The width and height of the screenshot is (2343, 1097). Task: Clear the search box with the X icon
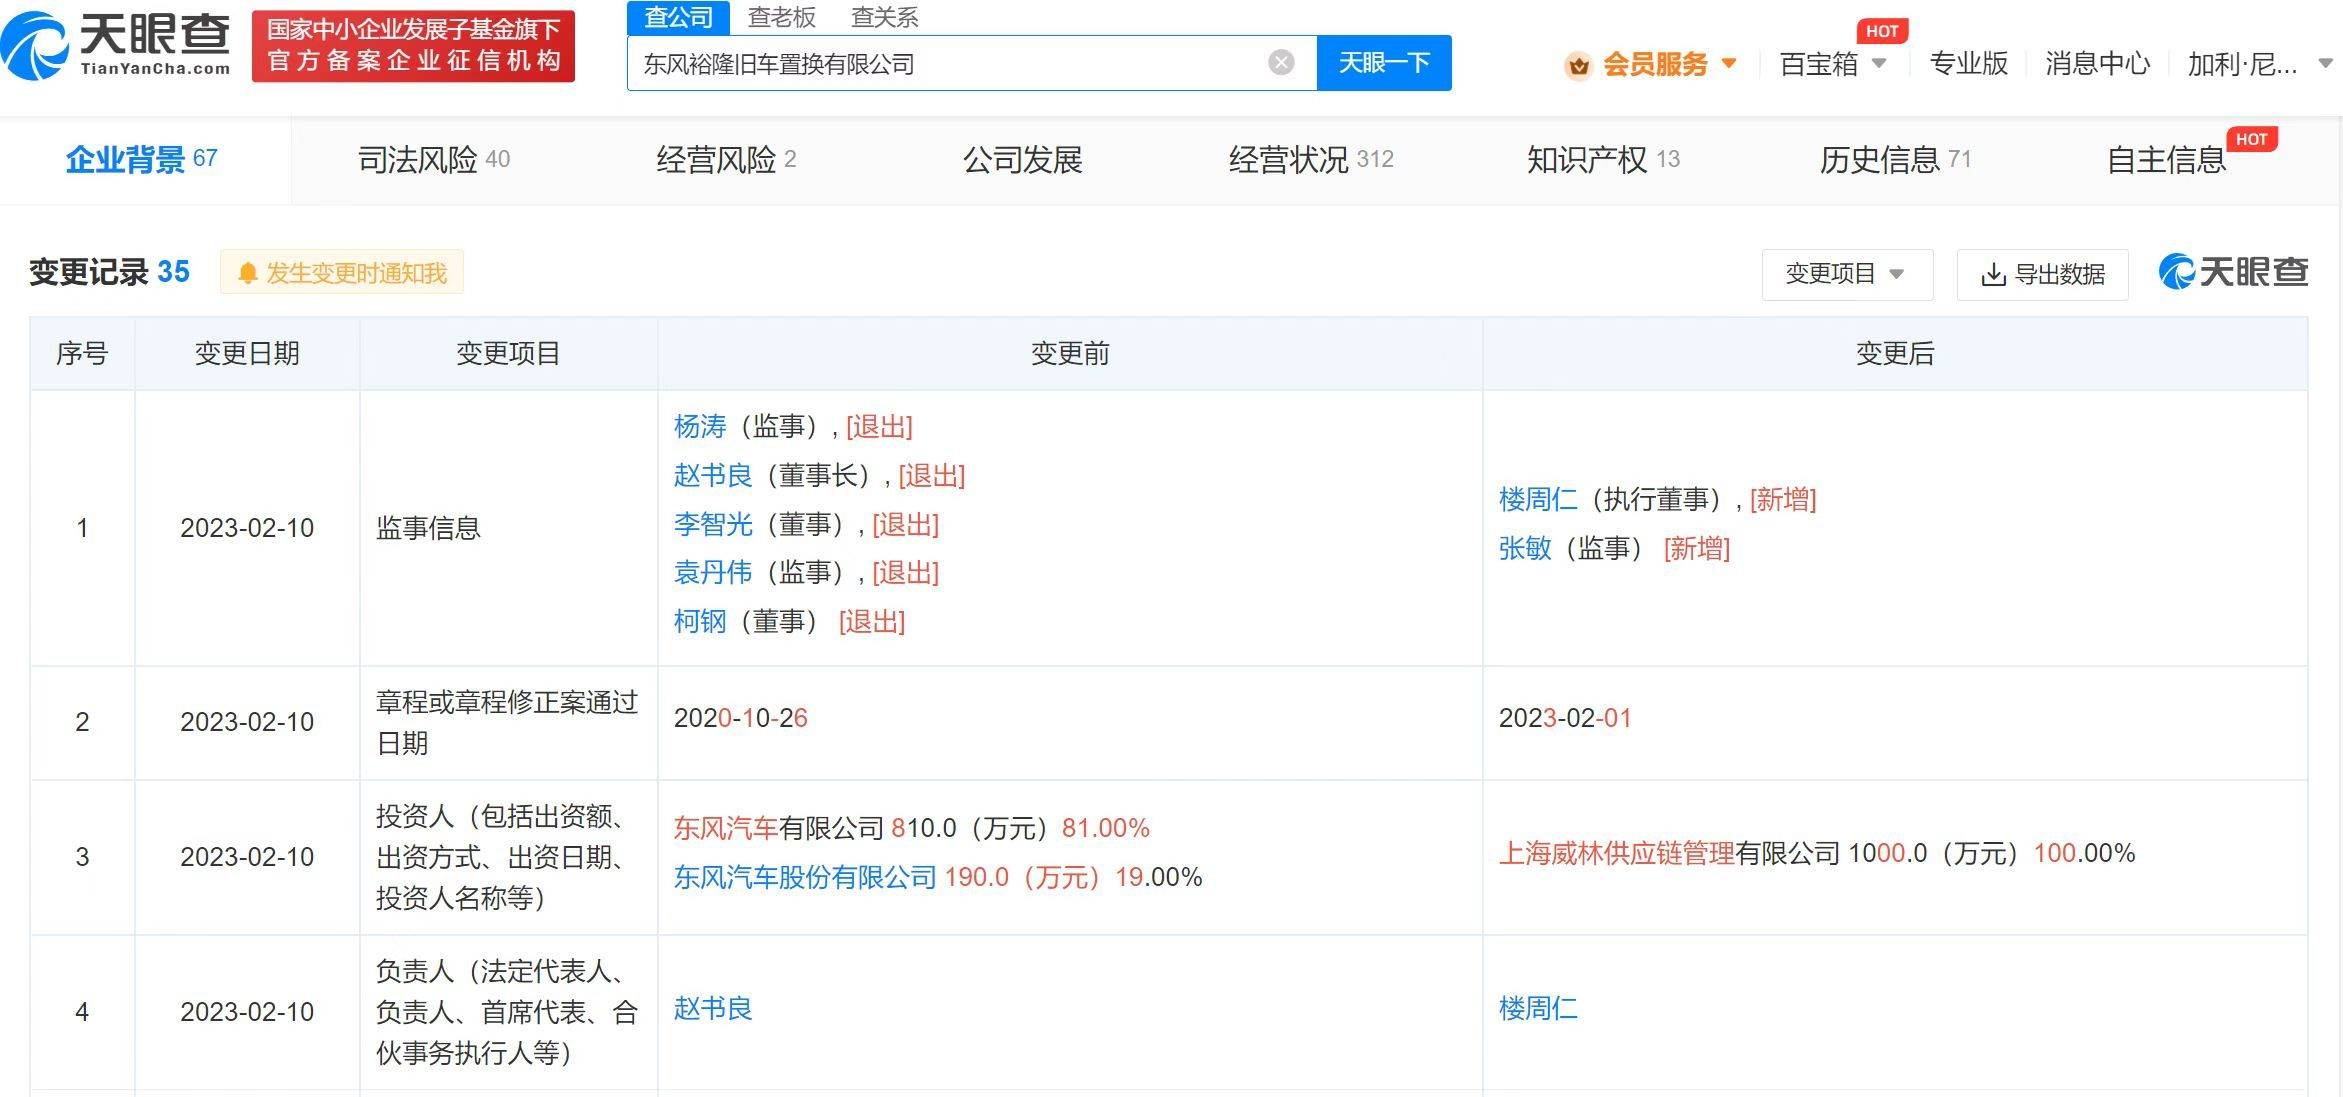pos(1281,63)
